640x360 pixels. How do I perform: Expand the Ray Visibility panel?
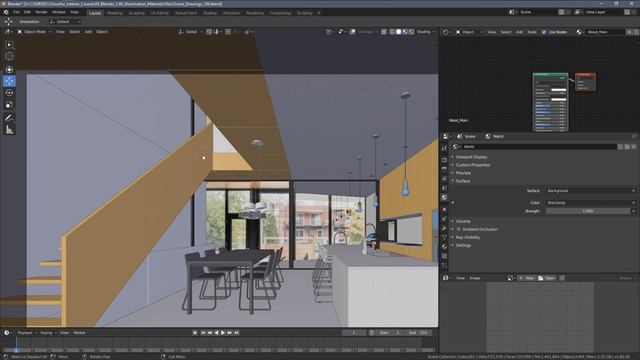[x=468, y=237]
